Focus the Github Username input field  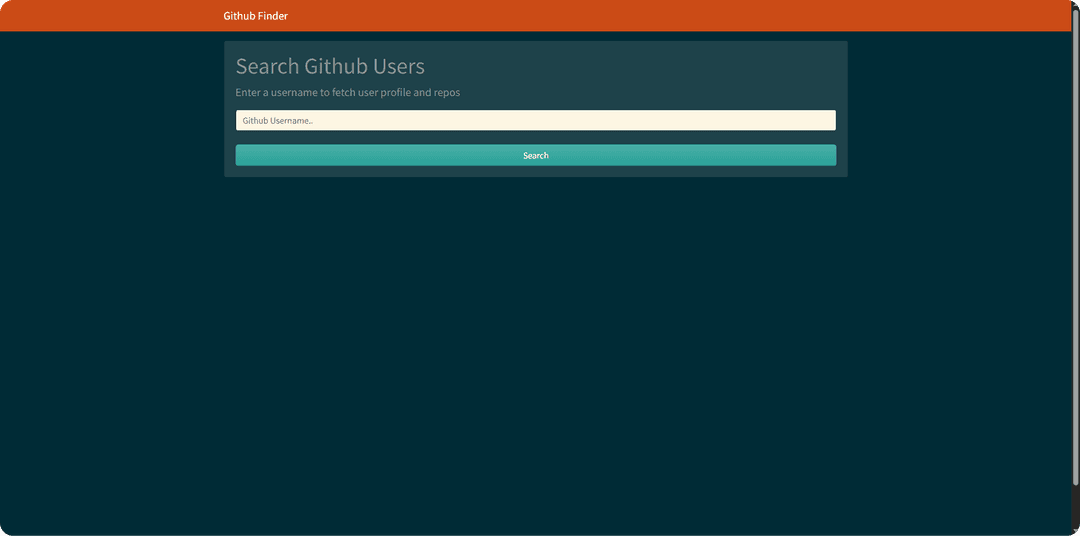coord(536,121)
